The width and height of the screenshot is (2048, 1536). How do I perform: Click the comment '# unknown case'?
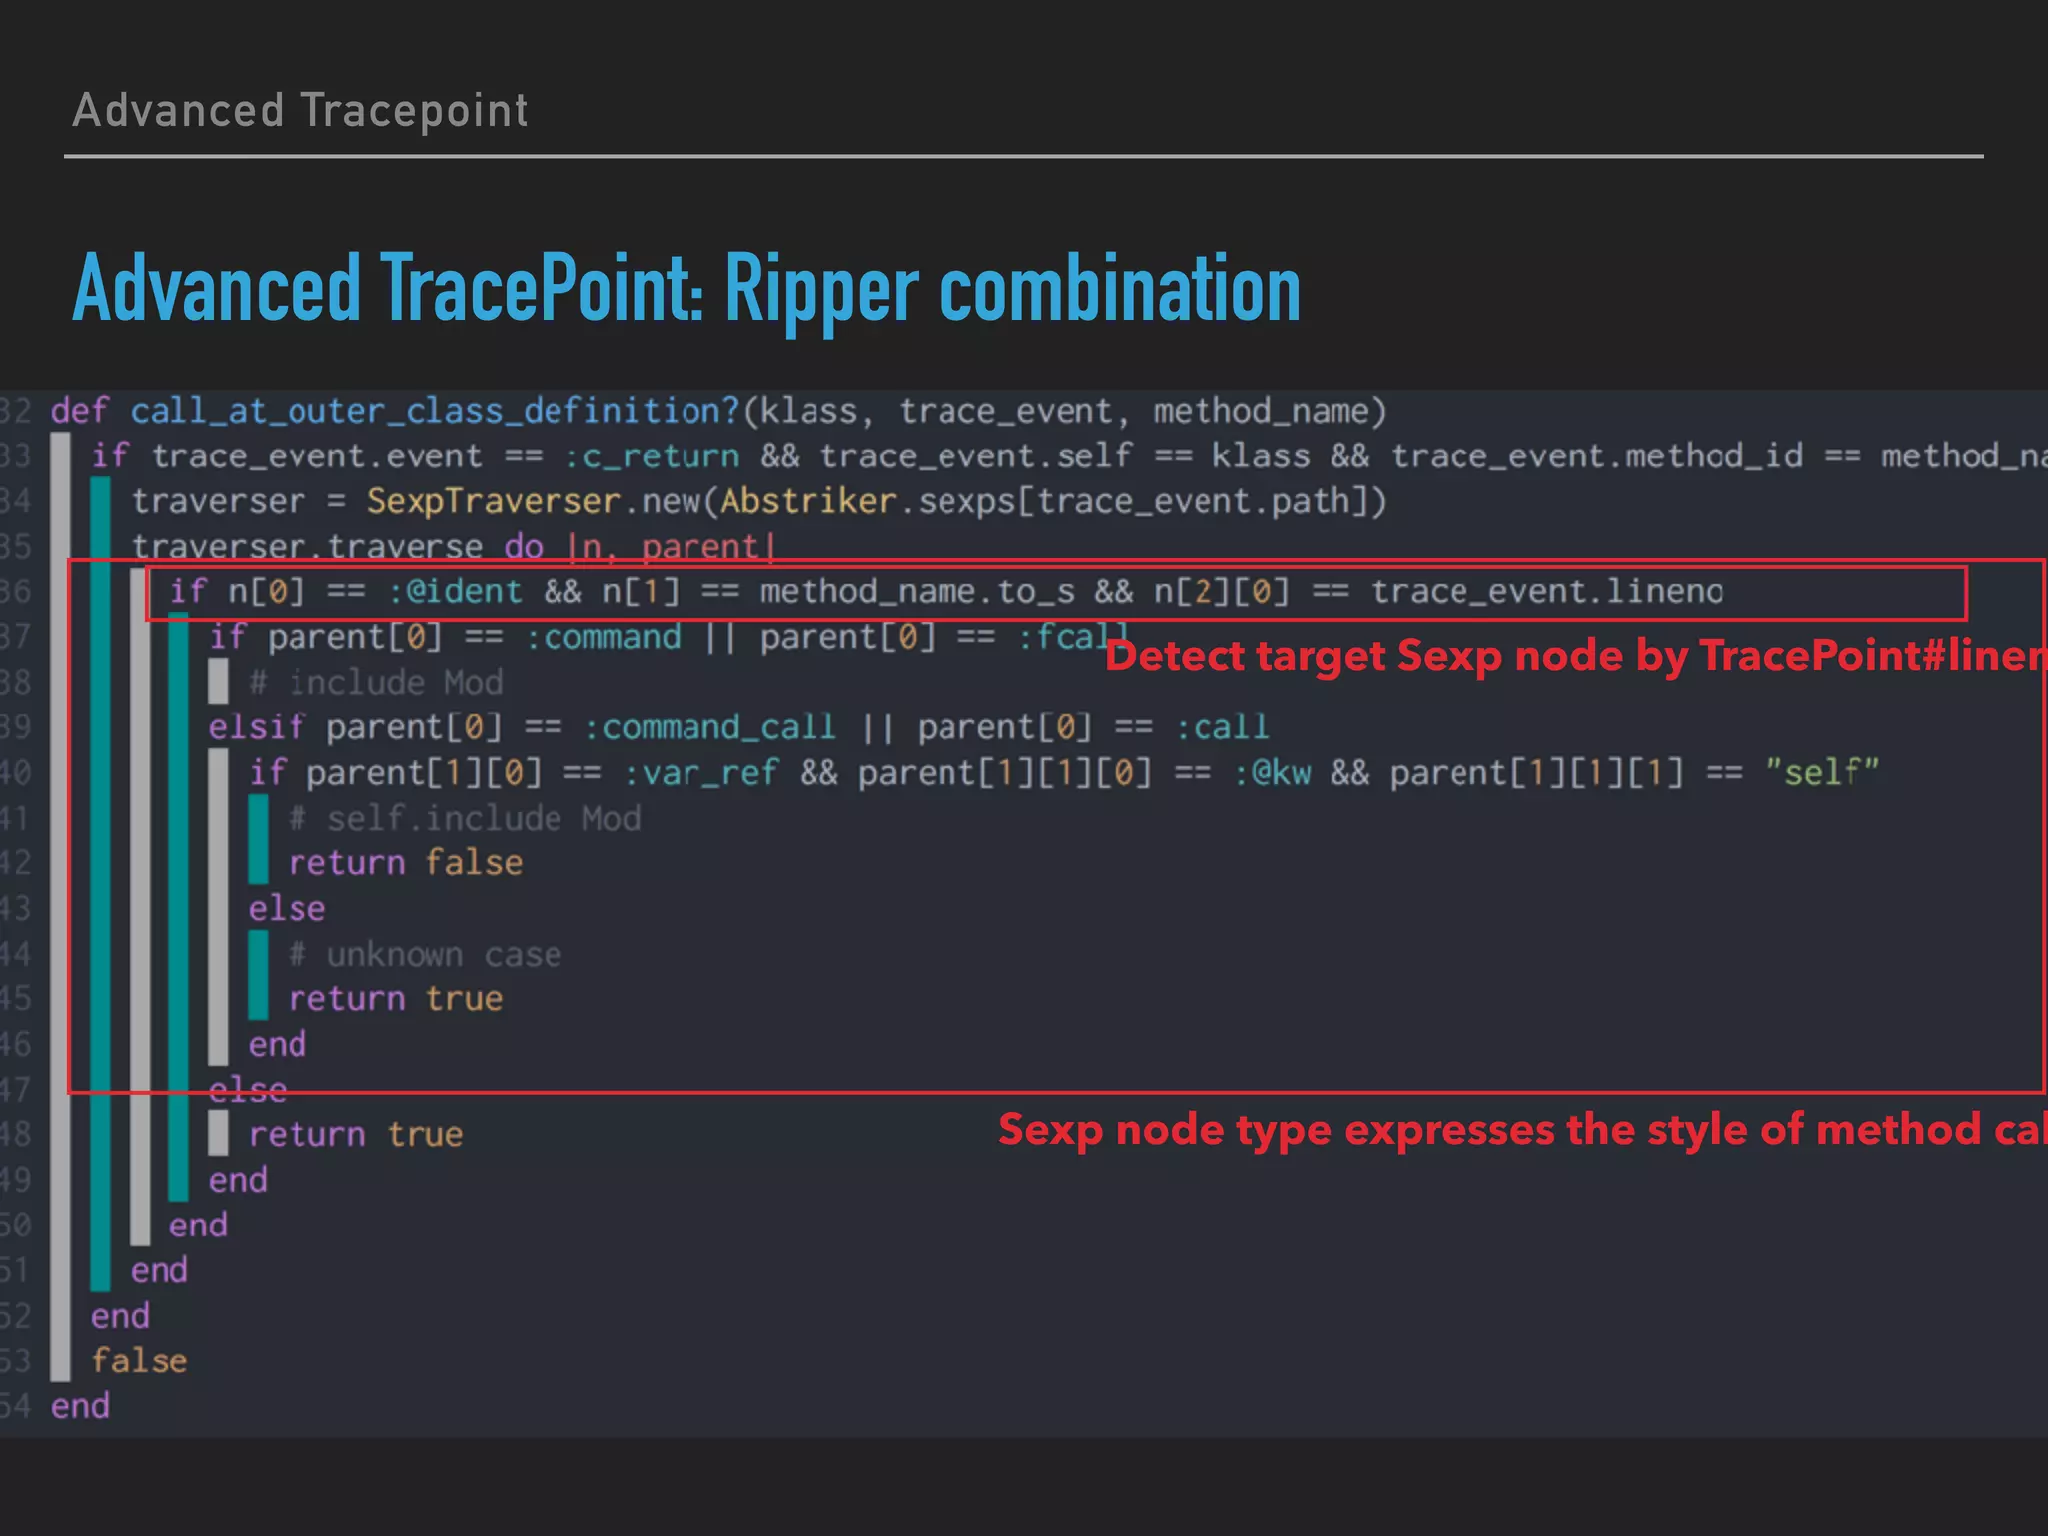coord(425,955)
